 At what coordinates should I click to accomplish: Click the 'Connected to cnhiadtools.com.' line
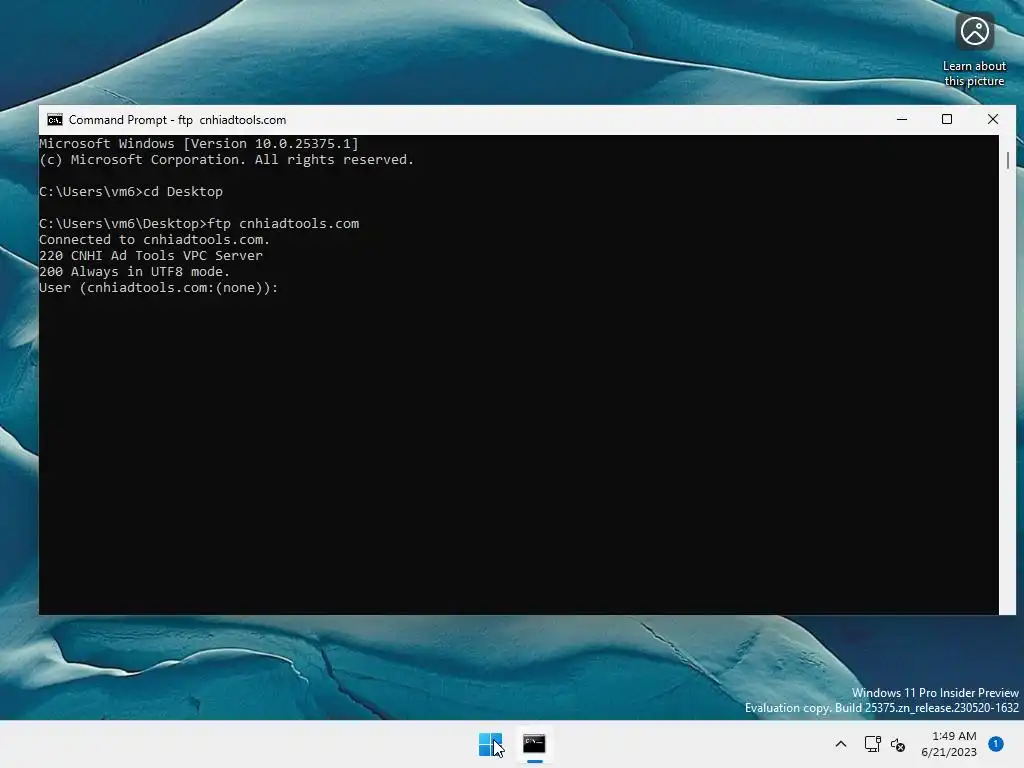155,240
